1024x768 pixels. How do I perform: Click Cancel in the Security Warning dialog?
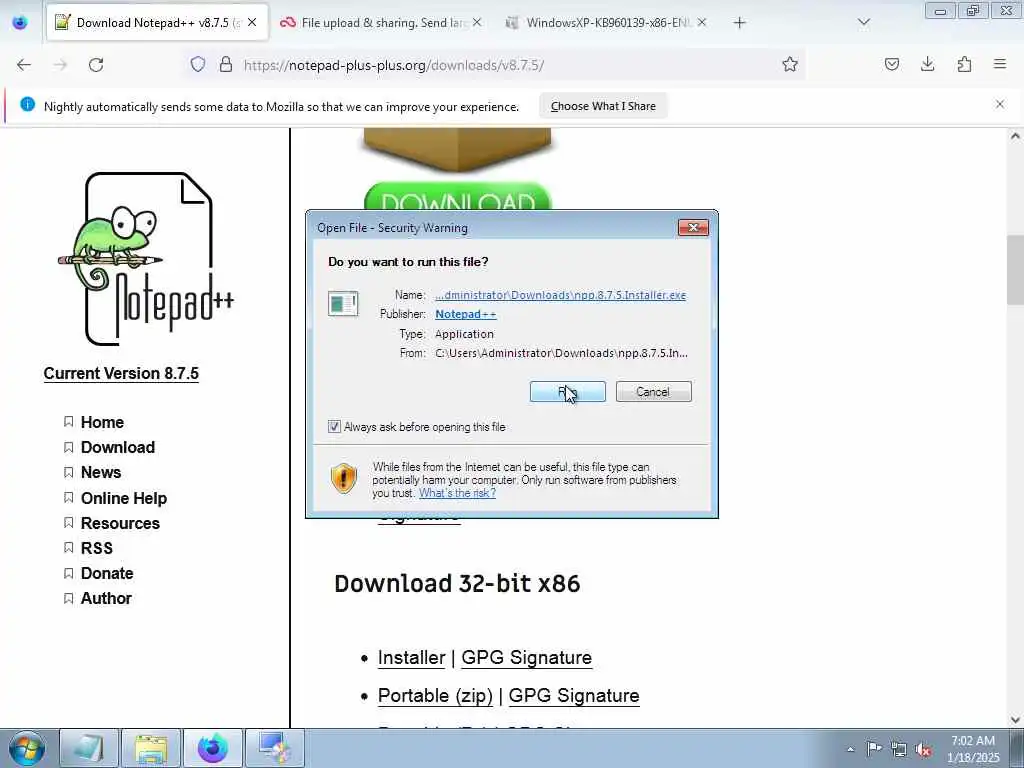(653, 392)
